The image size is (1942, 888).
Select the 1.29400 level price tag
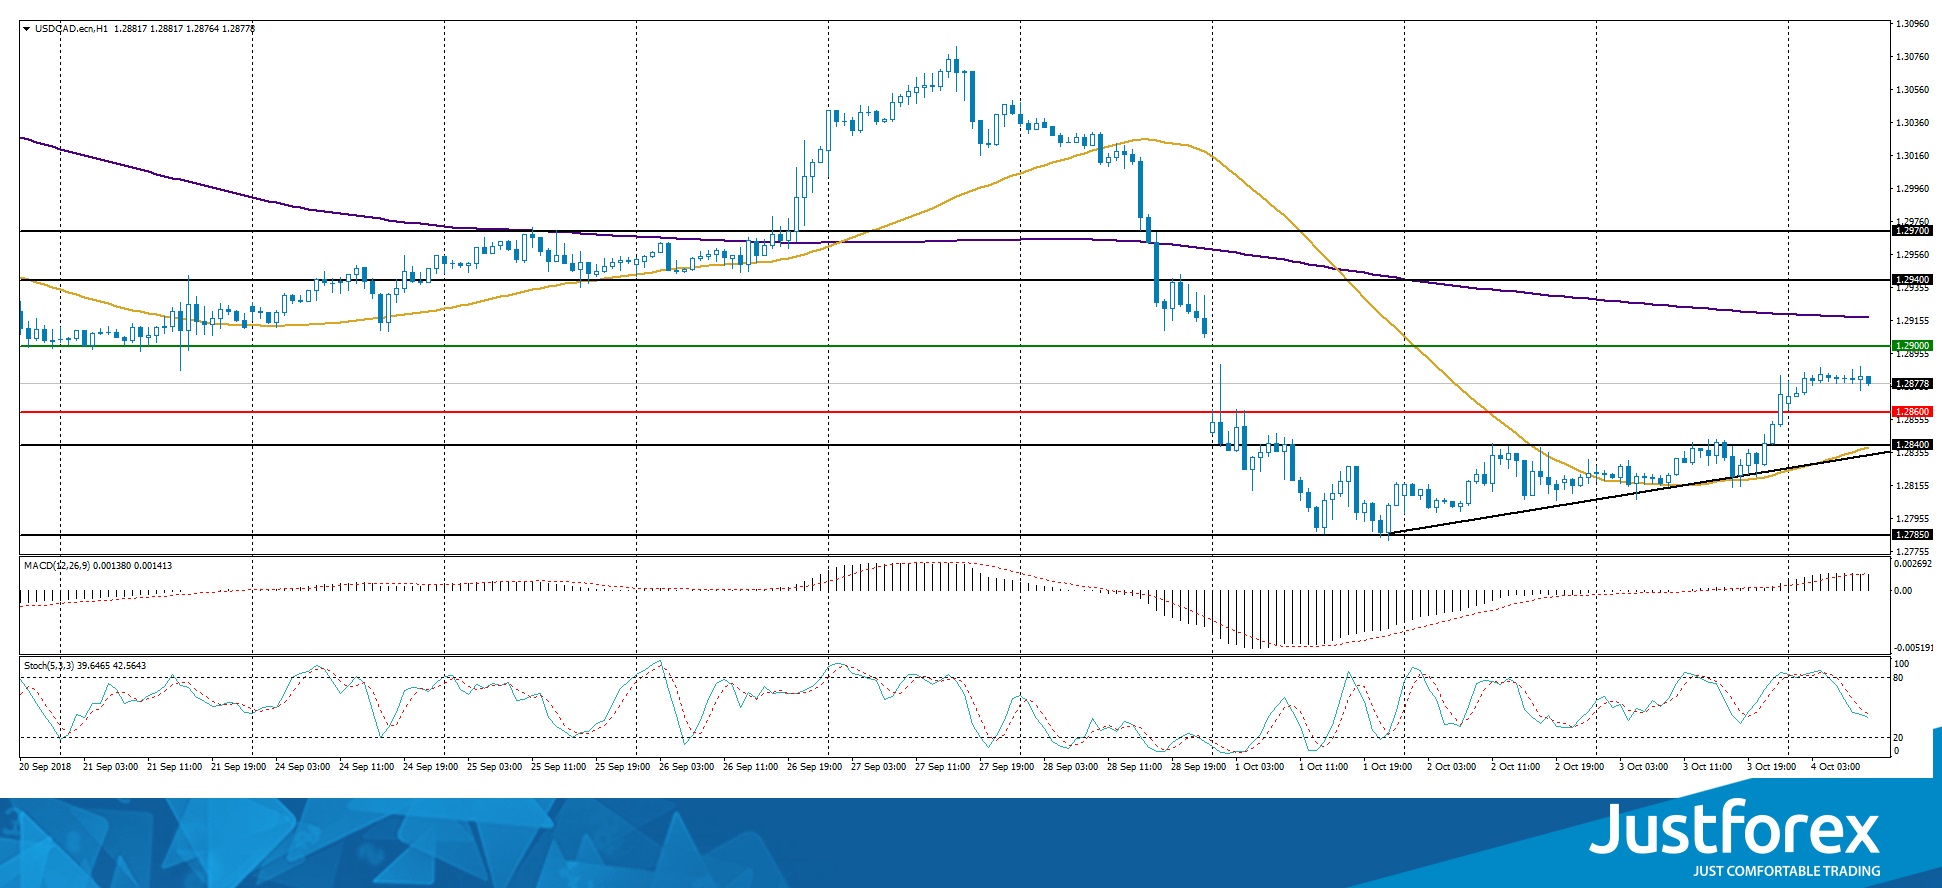pos(1913,280)
